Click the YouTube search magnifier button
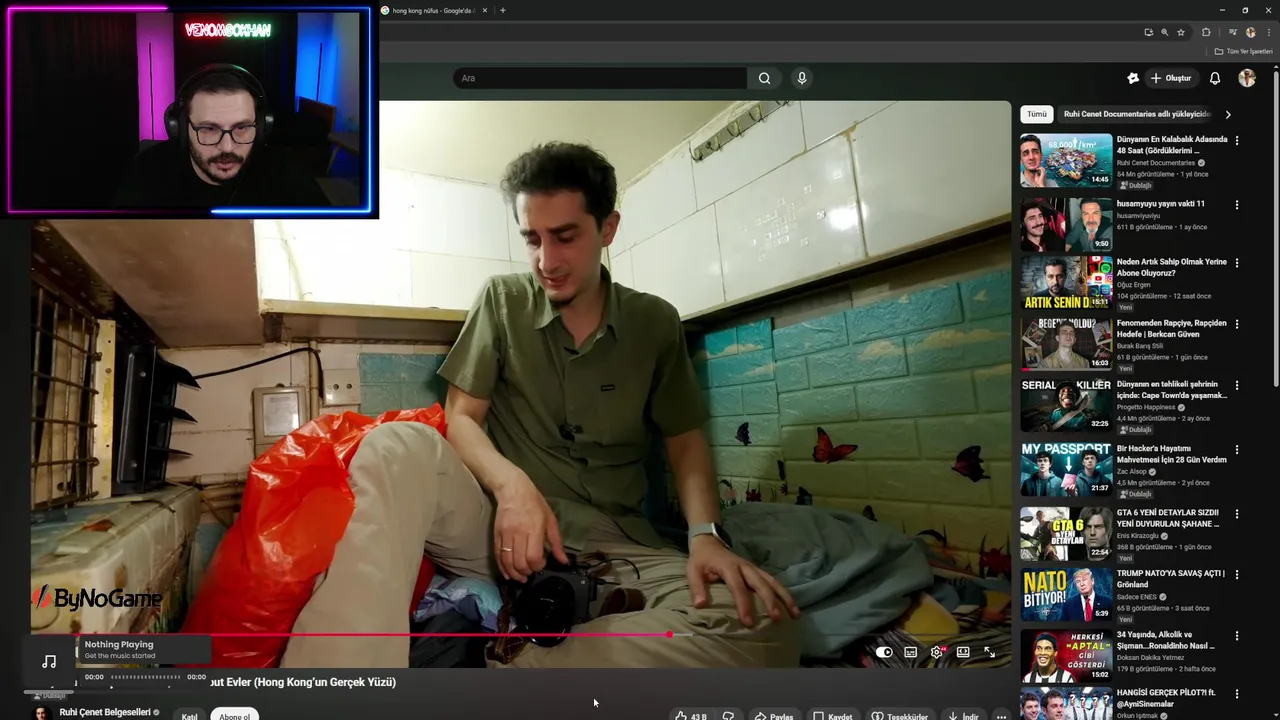Image resolution: width=1280 pixels, height=720 pixels. coord(764,78)
